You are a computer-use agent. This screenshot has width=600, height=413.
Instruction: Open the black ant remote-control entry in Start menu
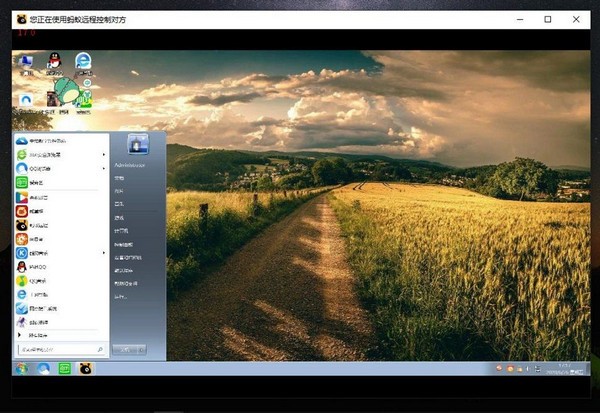pos(61,225)
